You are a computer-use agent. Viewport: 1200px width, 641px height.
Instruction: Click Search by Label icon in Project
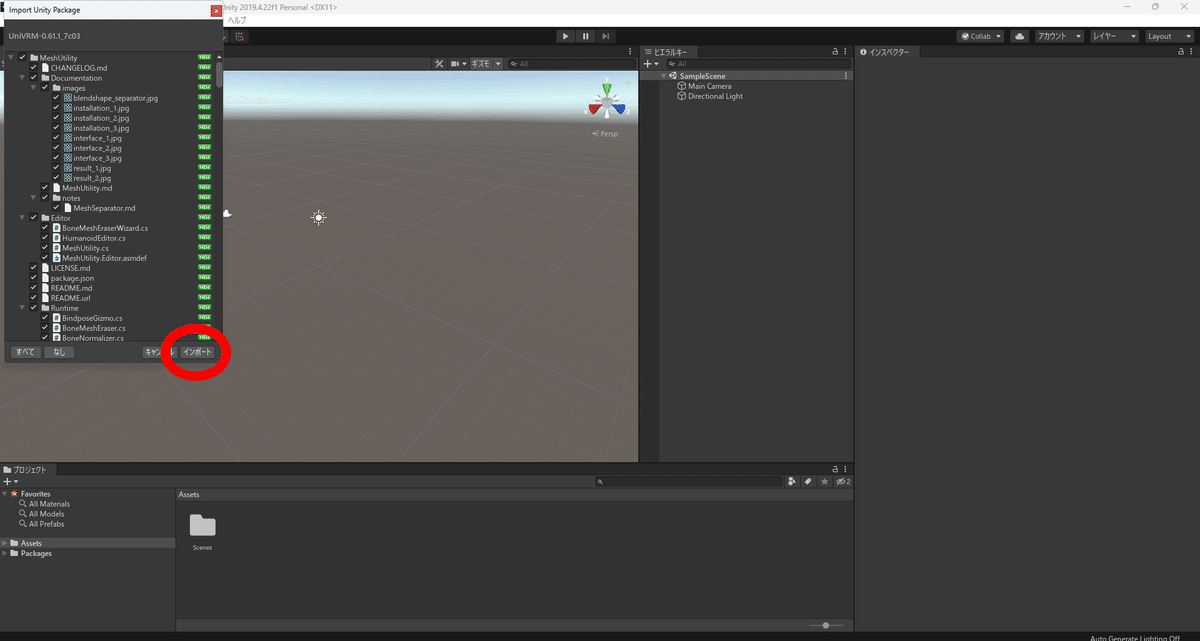(x=807, y=482)
